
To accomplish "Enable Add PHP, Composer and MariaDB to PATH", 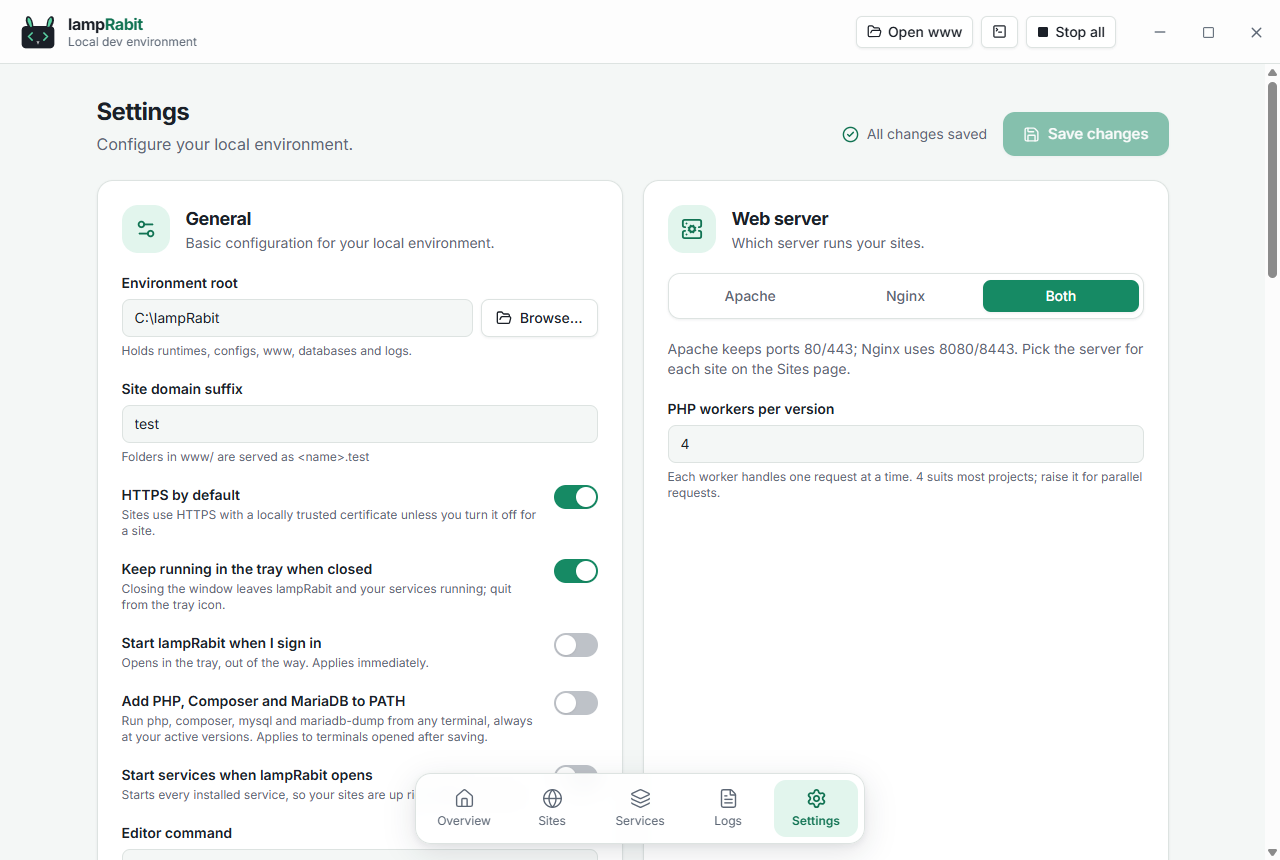I will [x=576, y=703].
